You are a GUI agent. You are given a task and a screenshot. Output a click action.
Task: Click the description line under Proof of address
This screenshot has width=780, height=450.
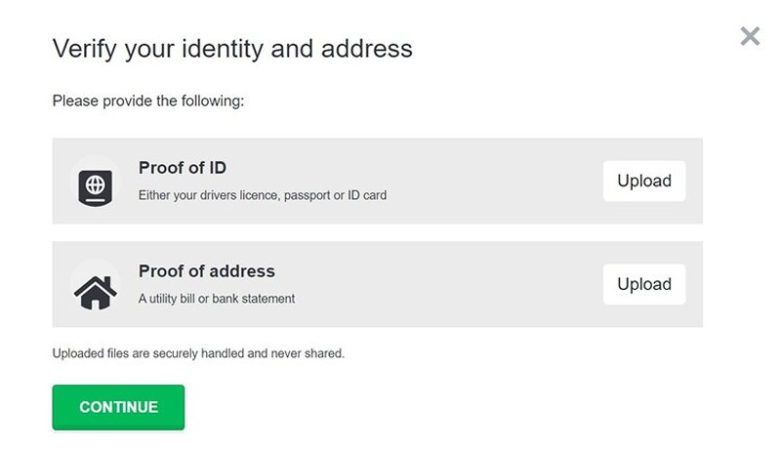(216, 298)
